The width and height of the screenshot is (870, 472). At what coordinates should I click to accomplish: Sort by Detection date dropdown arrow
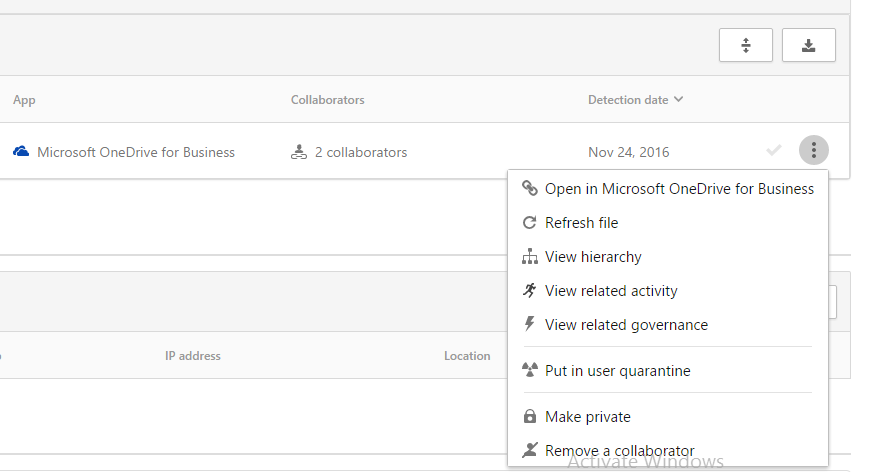[x=679, y=99]
